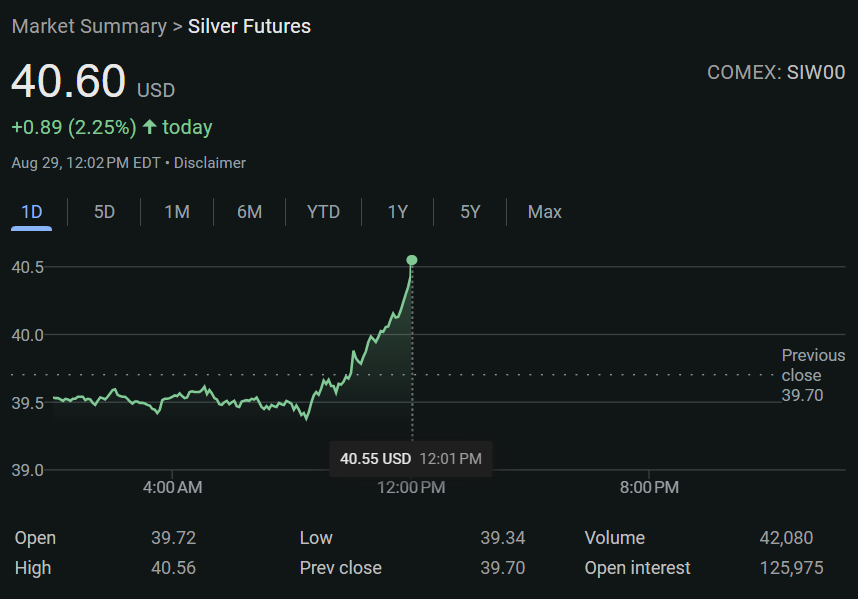View the 5Y price chart
The image size is (858, 599).
470,212
